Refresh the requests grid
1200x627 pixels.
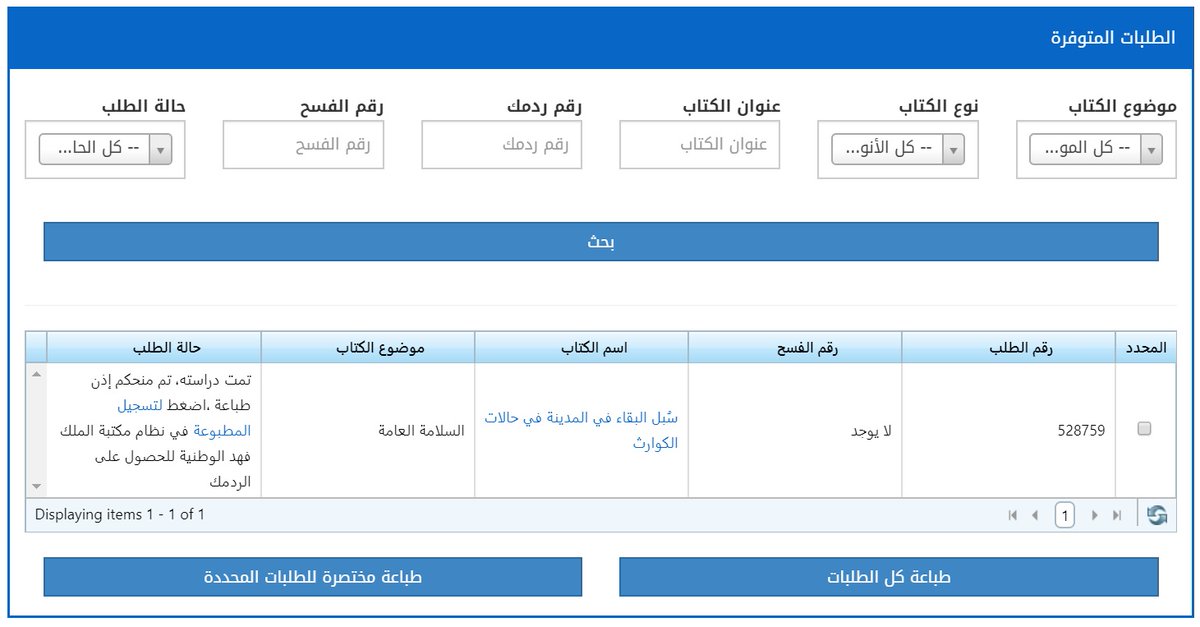pos(1157,515)
